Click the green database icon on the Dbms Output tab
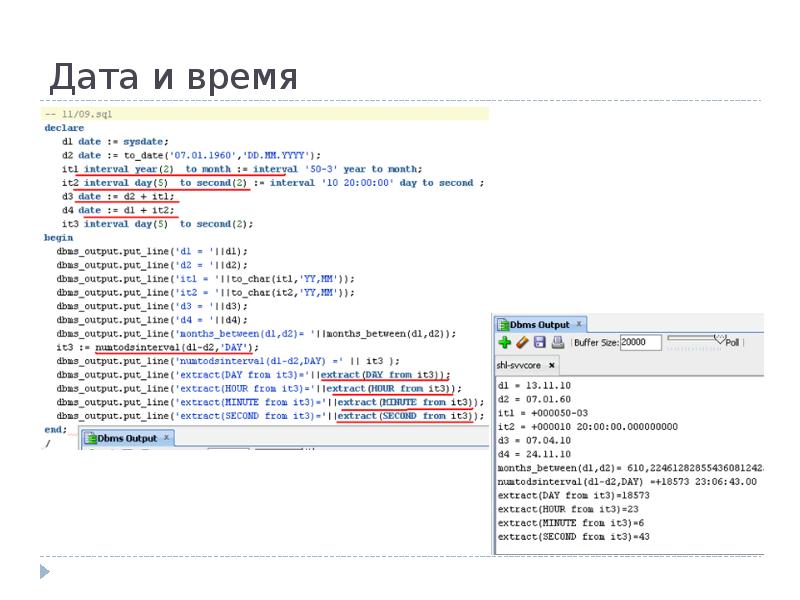Viewport: 800px width, 600px height. tap(506, 324)
